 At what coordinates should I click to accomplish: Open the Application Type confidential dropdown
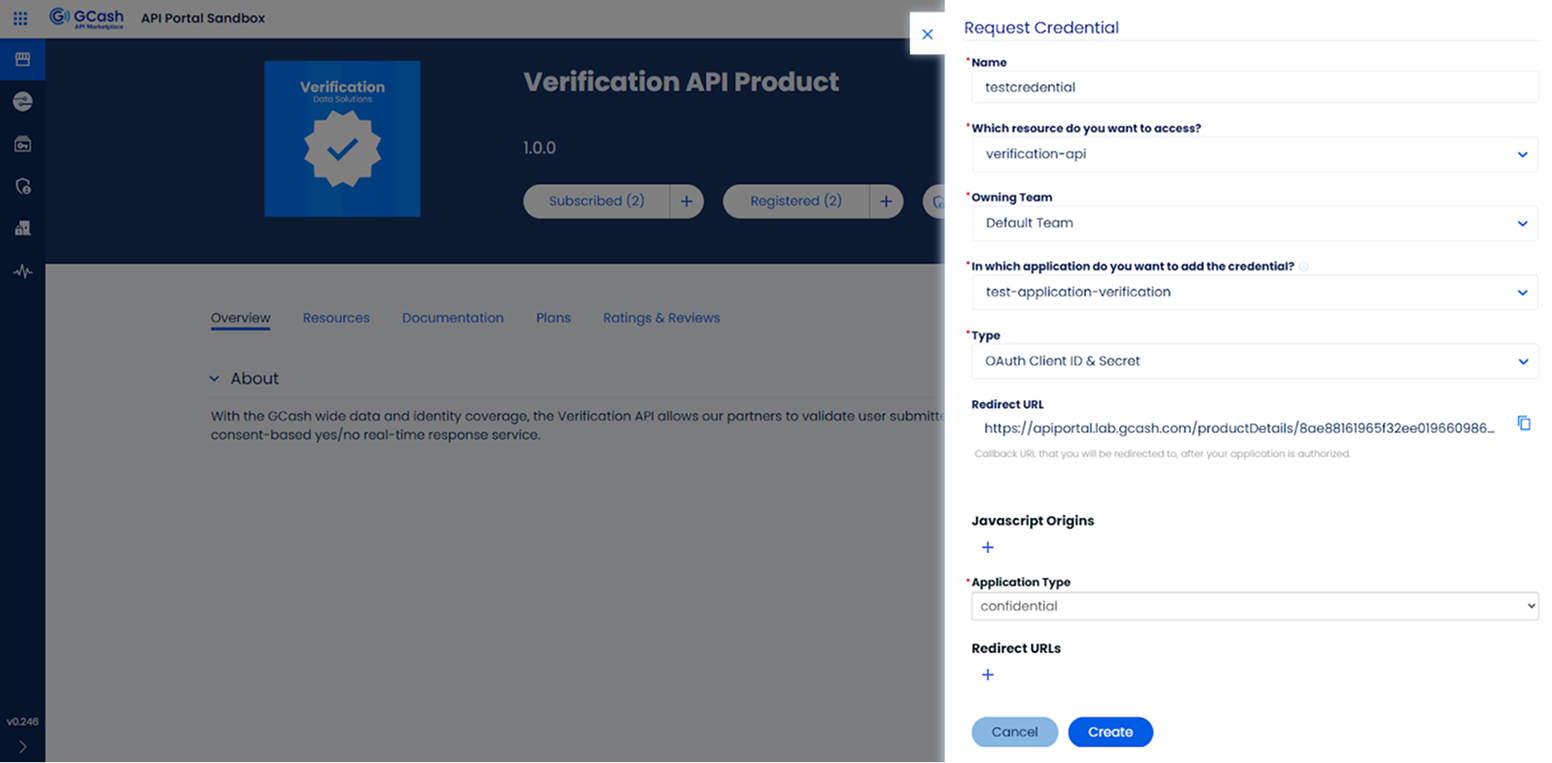1254,606
